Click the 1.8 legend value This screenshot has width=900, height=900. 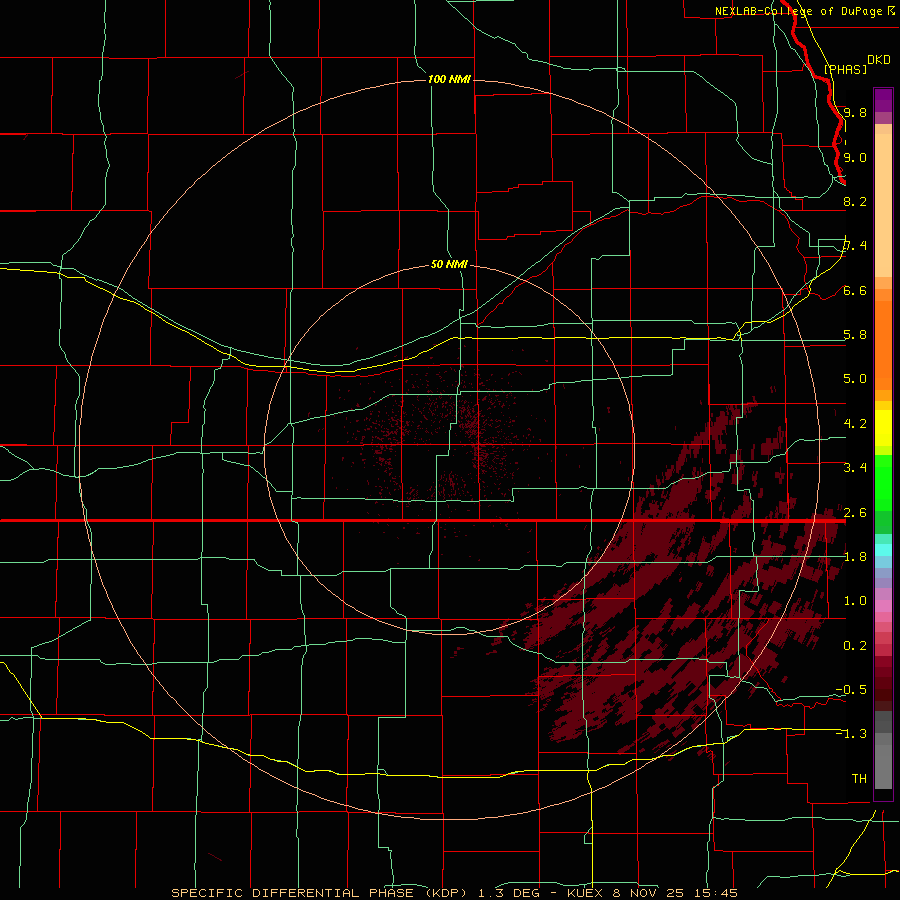[855, 557]
